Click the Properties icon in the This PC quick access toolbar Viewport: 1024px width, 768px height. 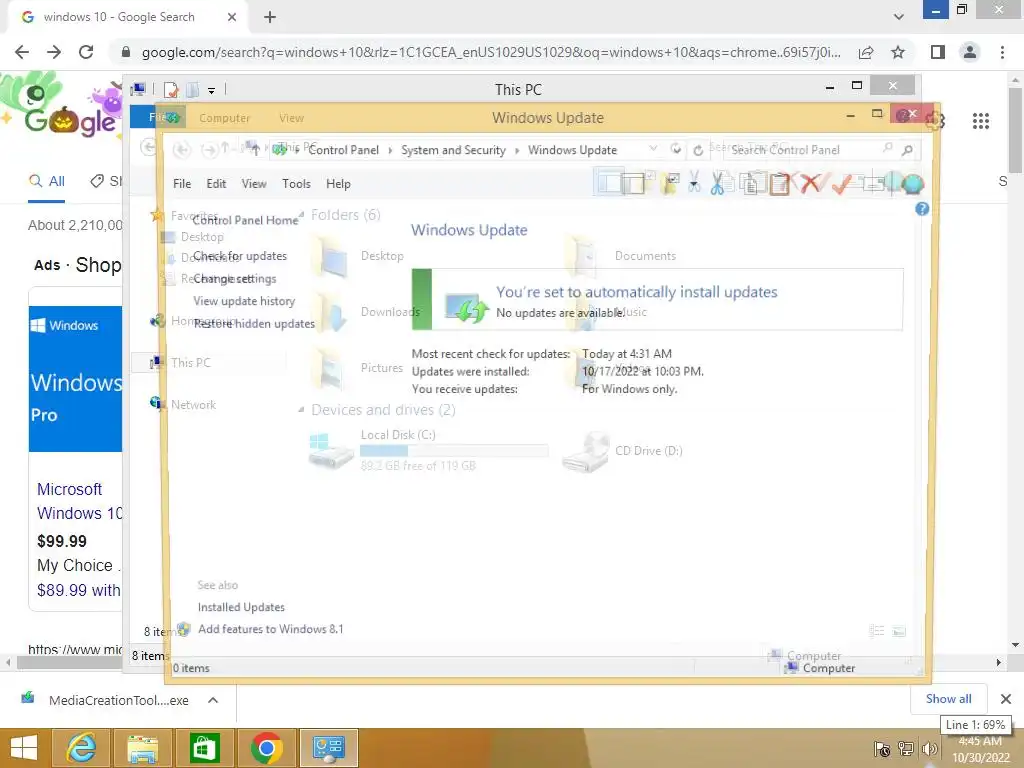(170, 90)
